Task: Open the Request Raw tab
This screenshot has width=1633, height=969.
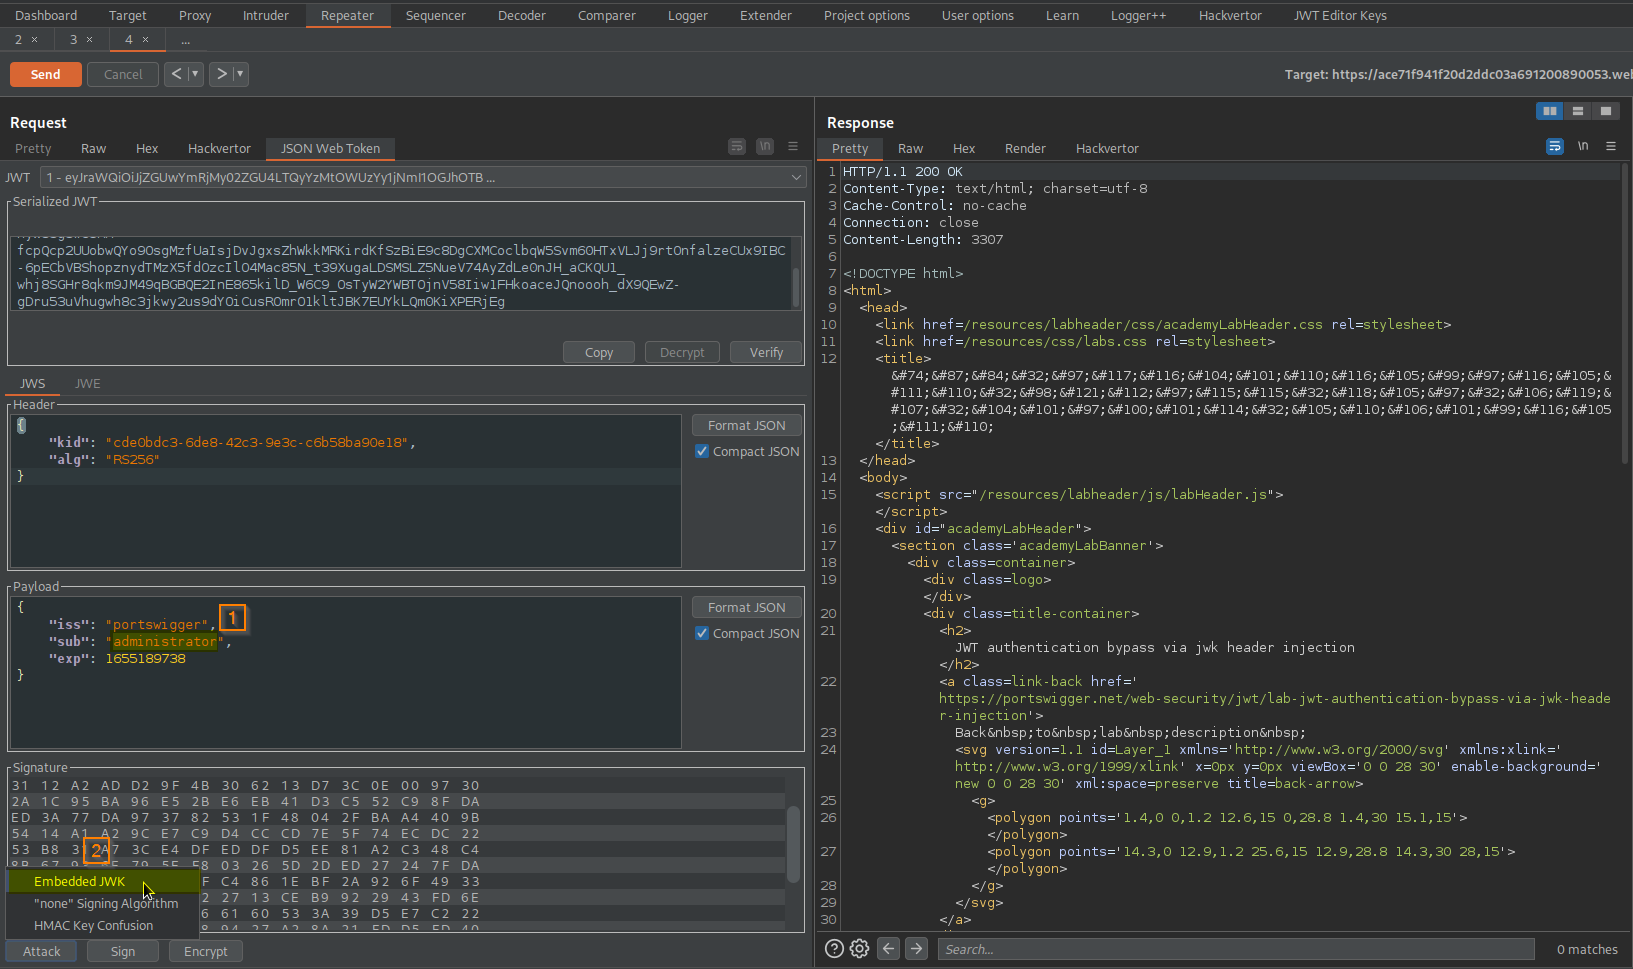Action: pos(93,149)
